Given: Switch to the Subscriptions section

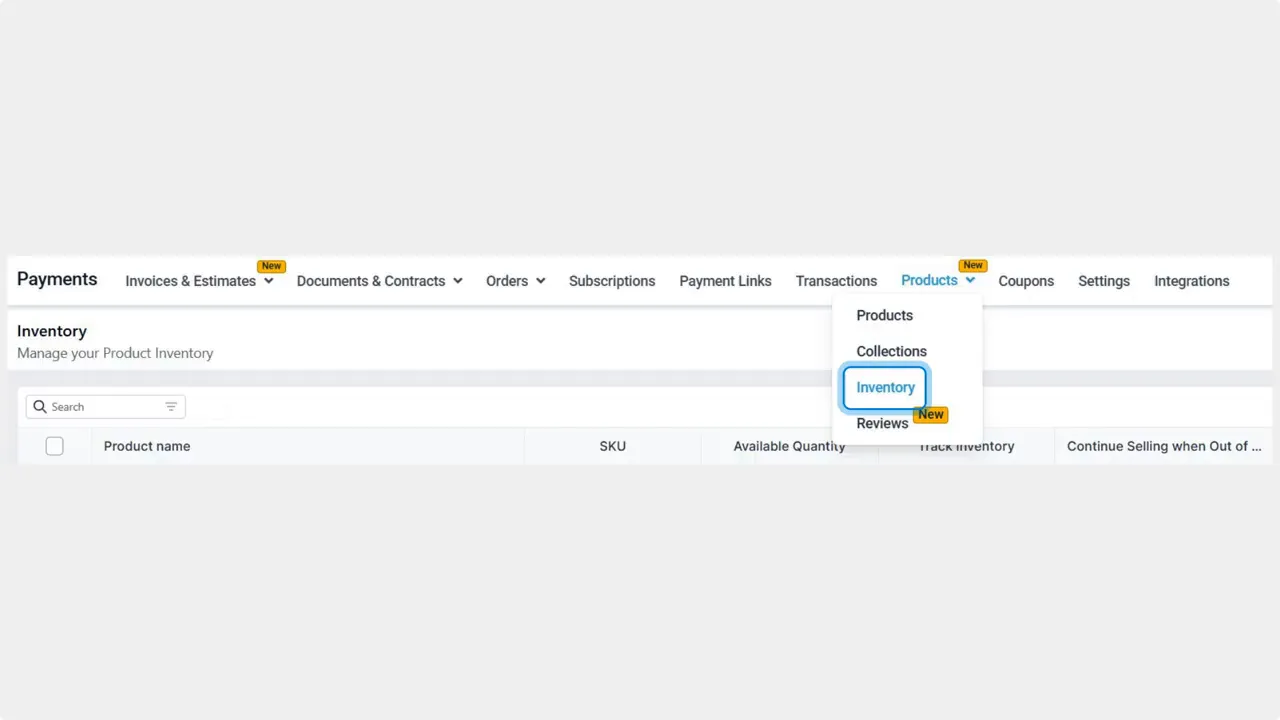Looking at the screenshot, I should [x=612, y=281].
